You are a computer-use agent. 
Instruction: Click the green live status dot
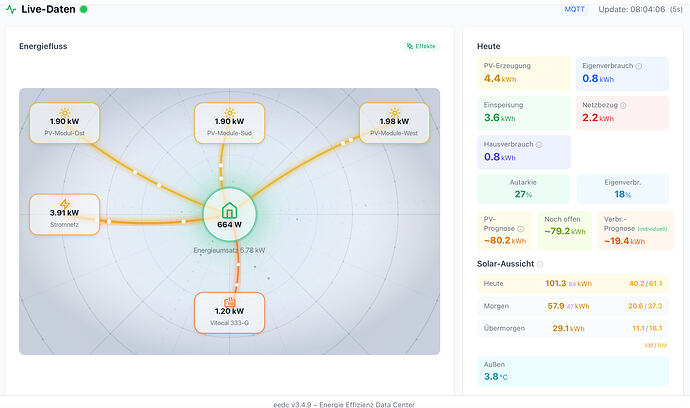tap(83, 9)
